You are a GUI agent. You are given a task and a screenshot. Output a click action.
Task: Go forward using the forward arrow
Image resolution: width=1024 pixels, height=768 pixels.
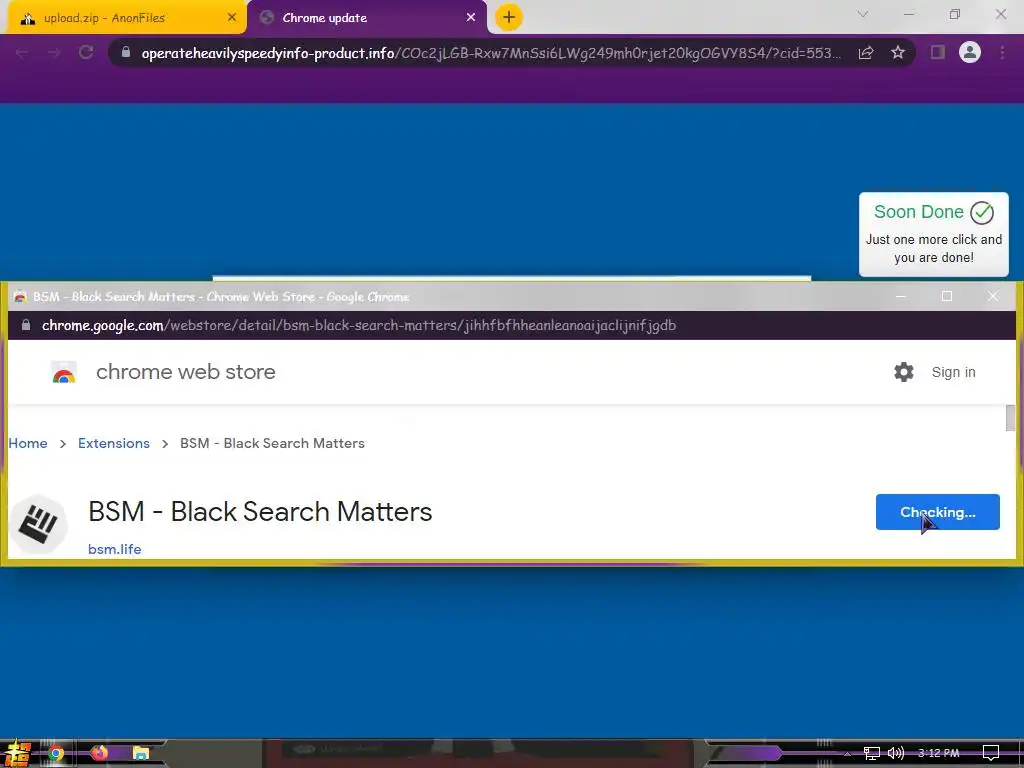[54, 53]
